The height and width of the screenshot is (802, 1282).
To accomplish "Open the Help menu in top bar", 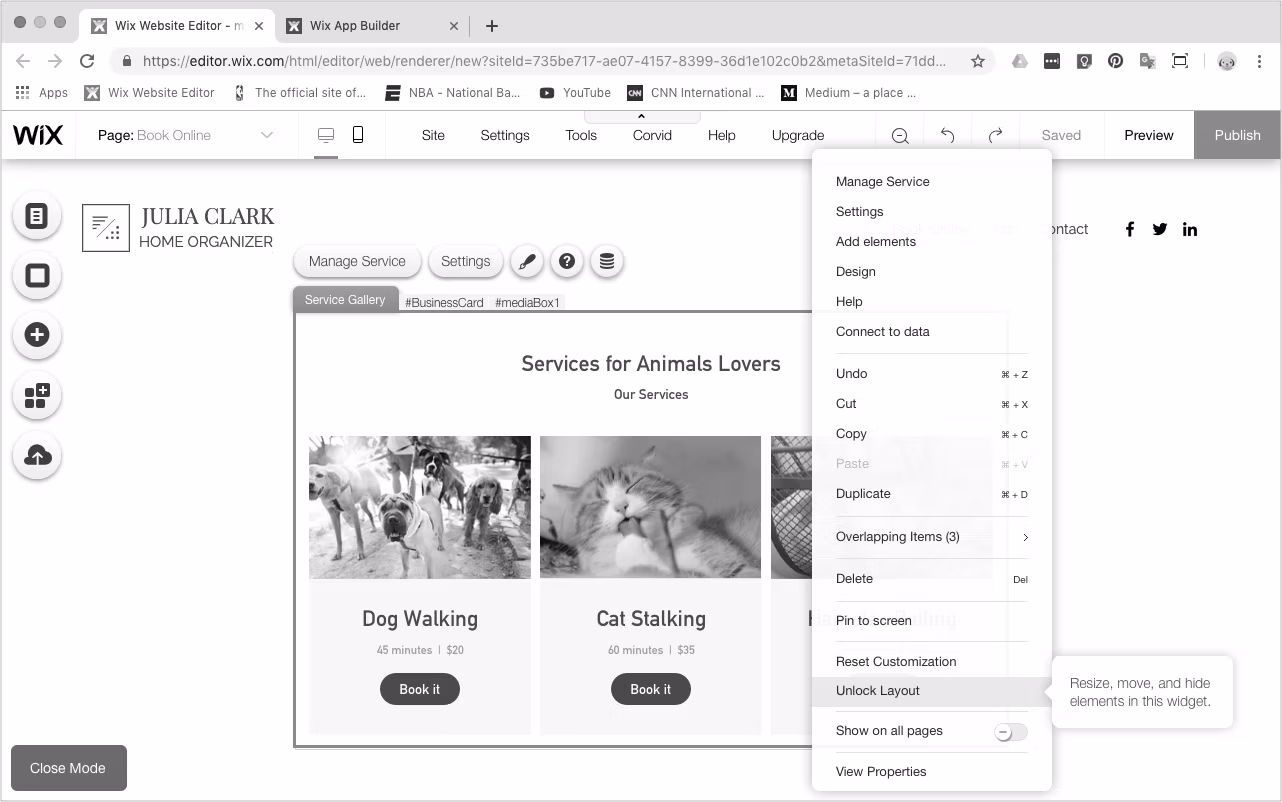I will coord(722,135).
